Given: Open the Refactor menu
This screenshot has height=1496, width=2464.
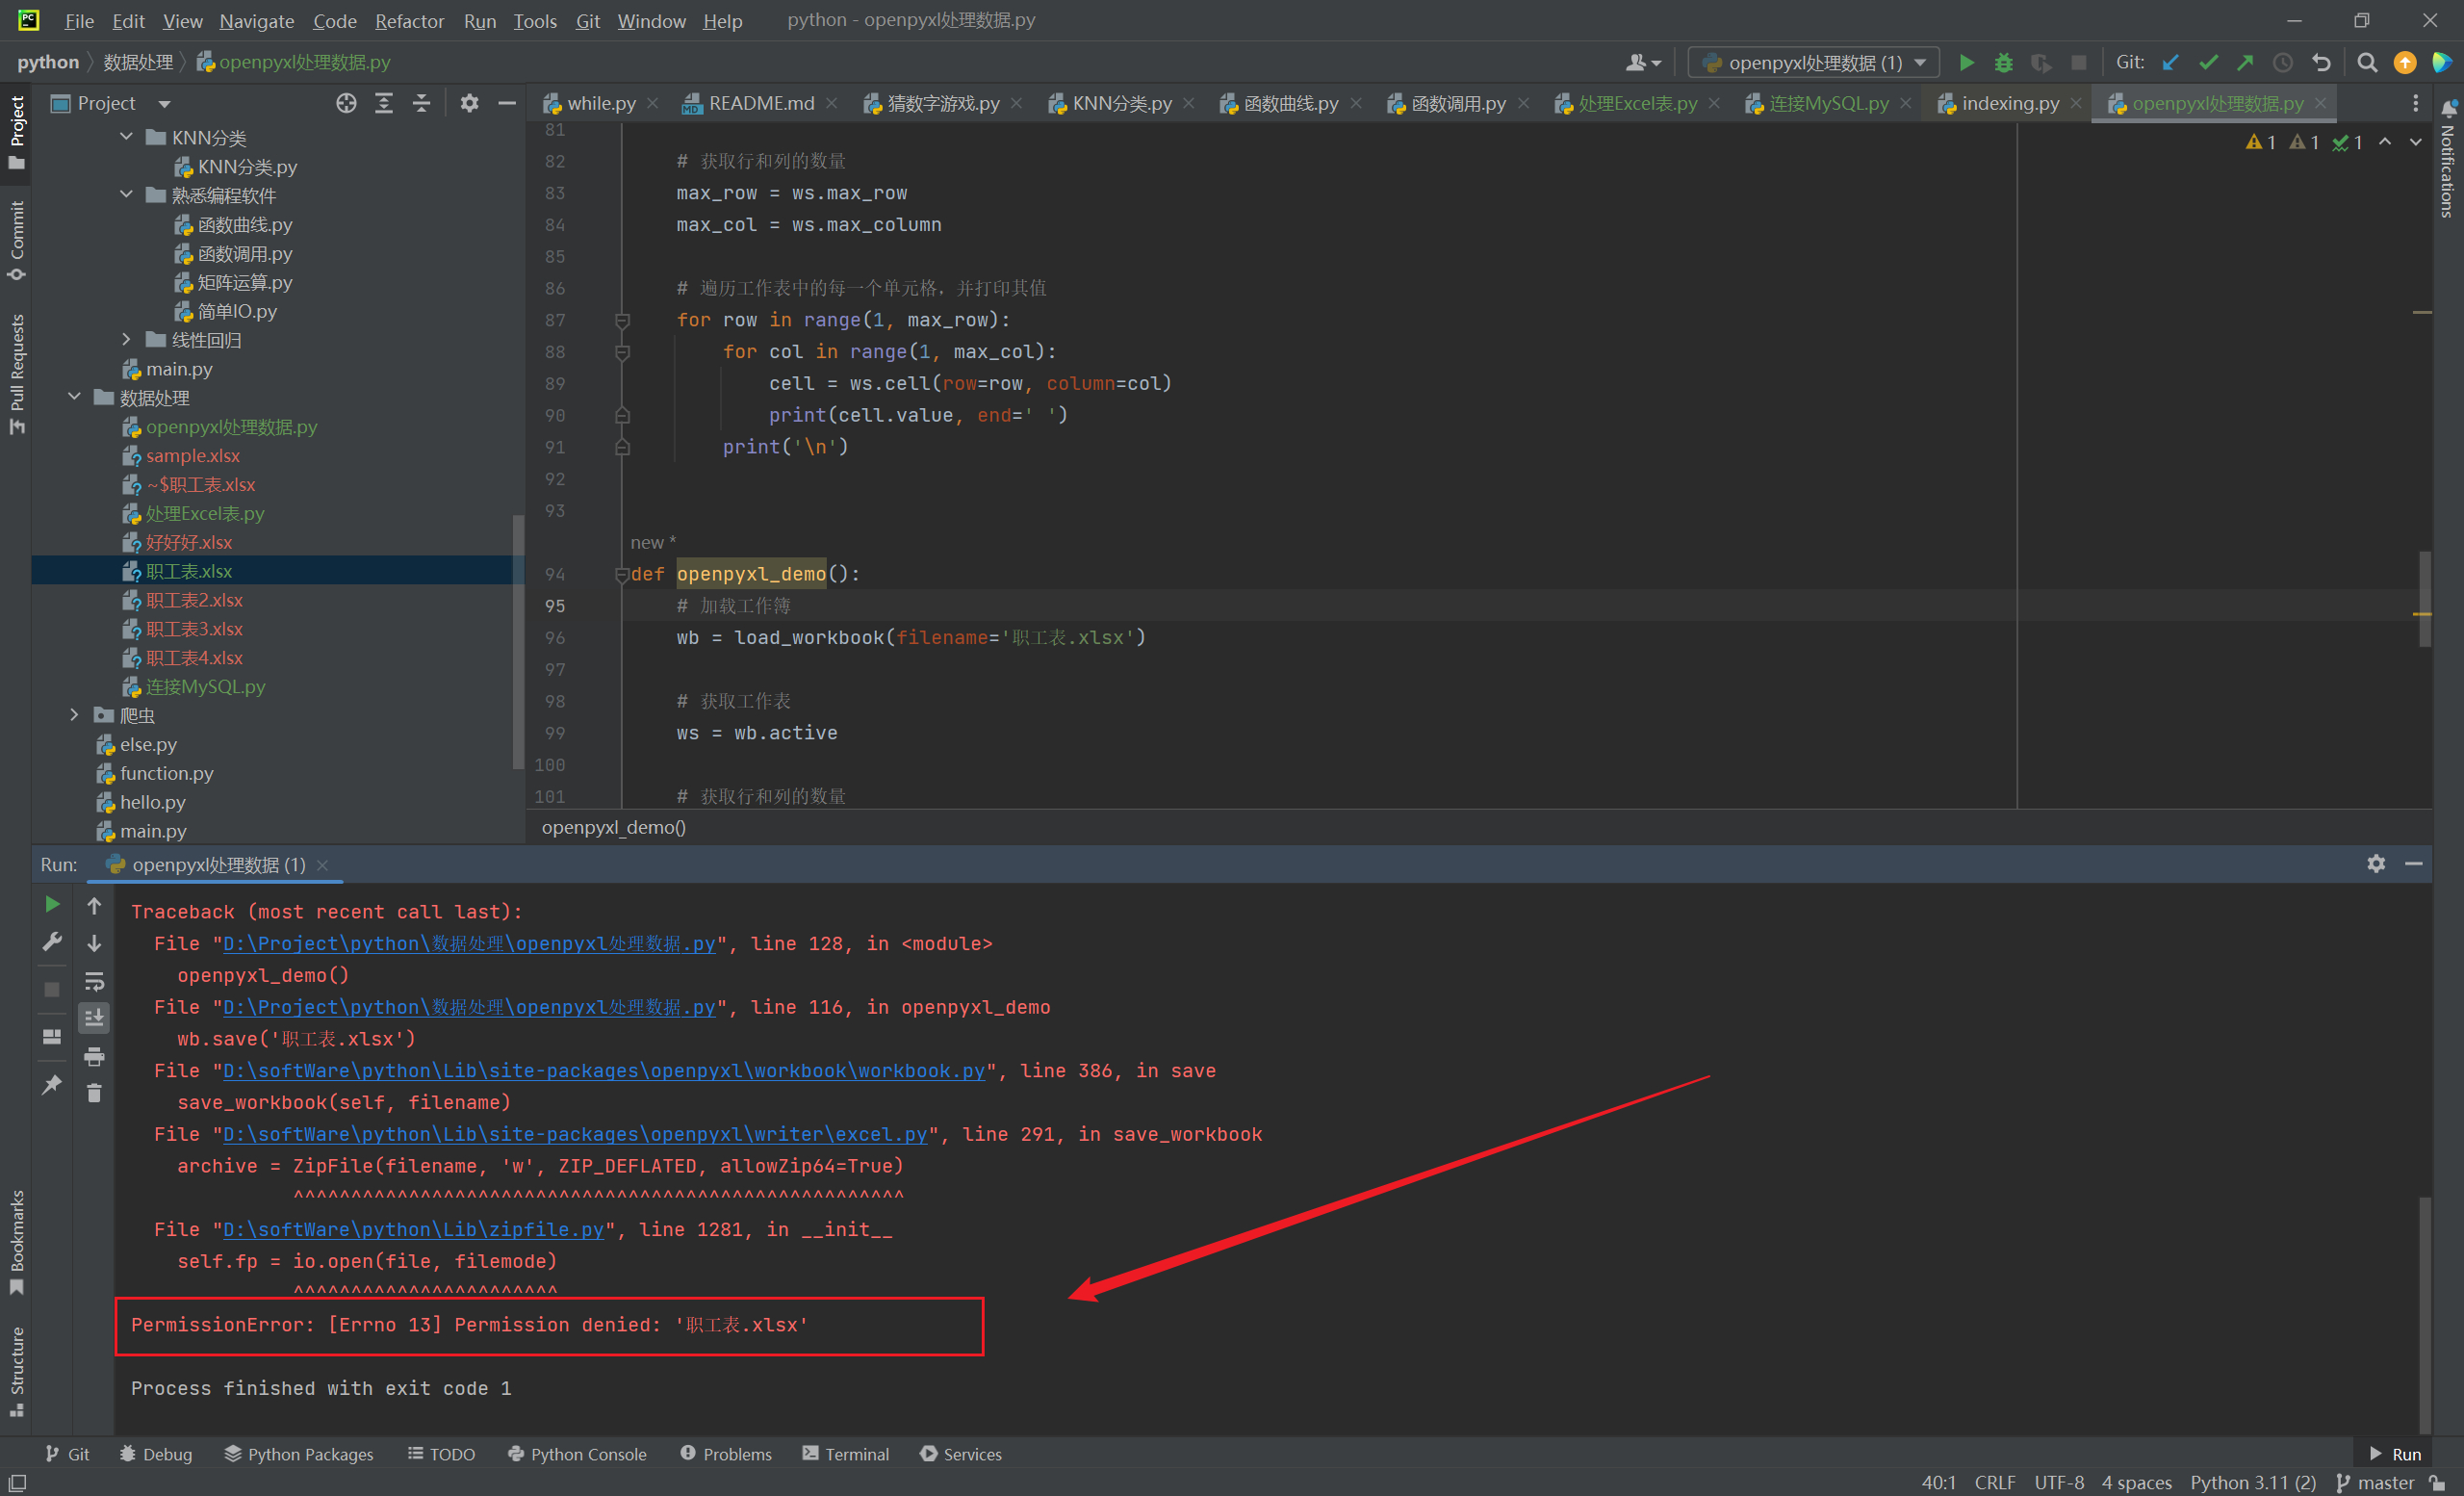Looking at the screenshot, I should [409, 20].
